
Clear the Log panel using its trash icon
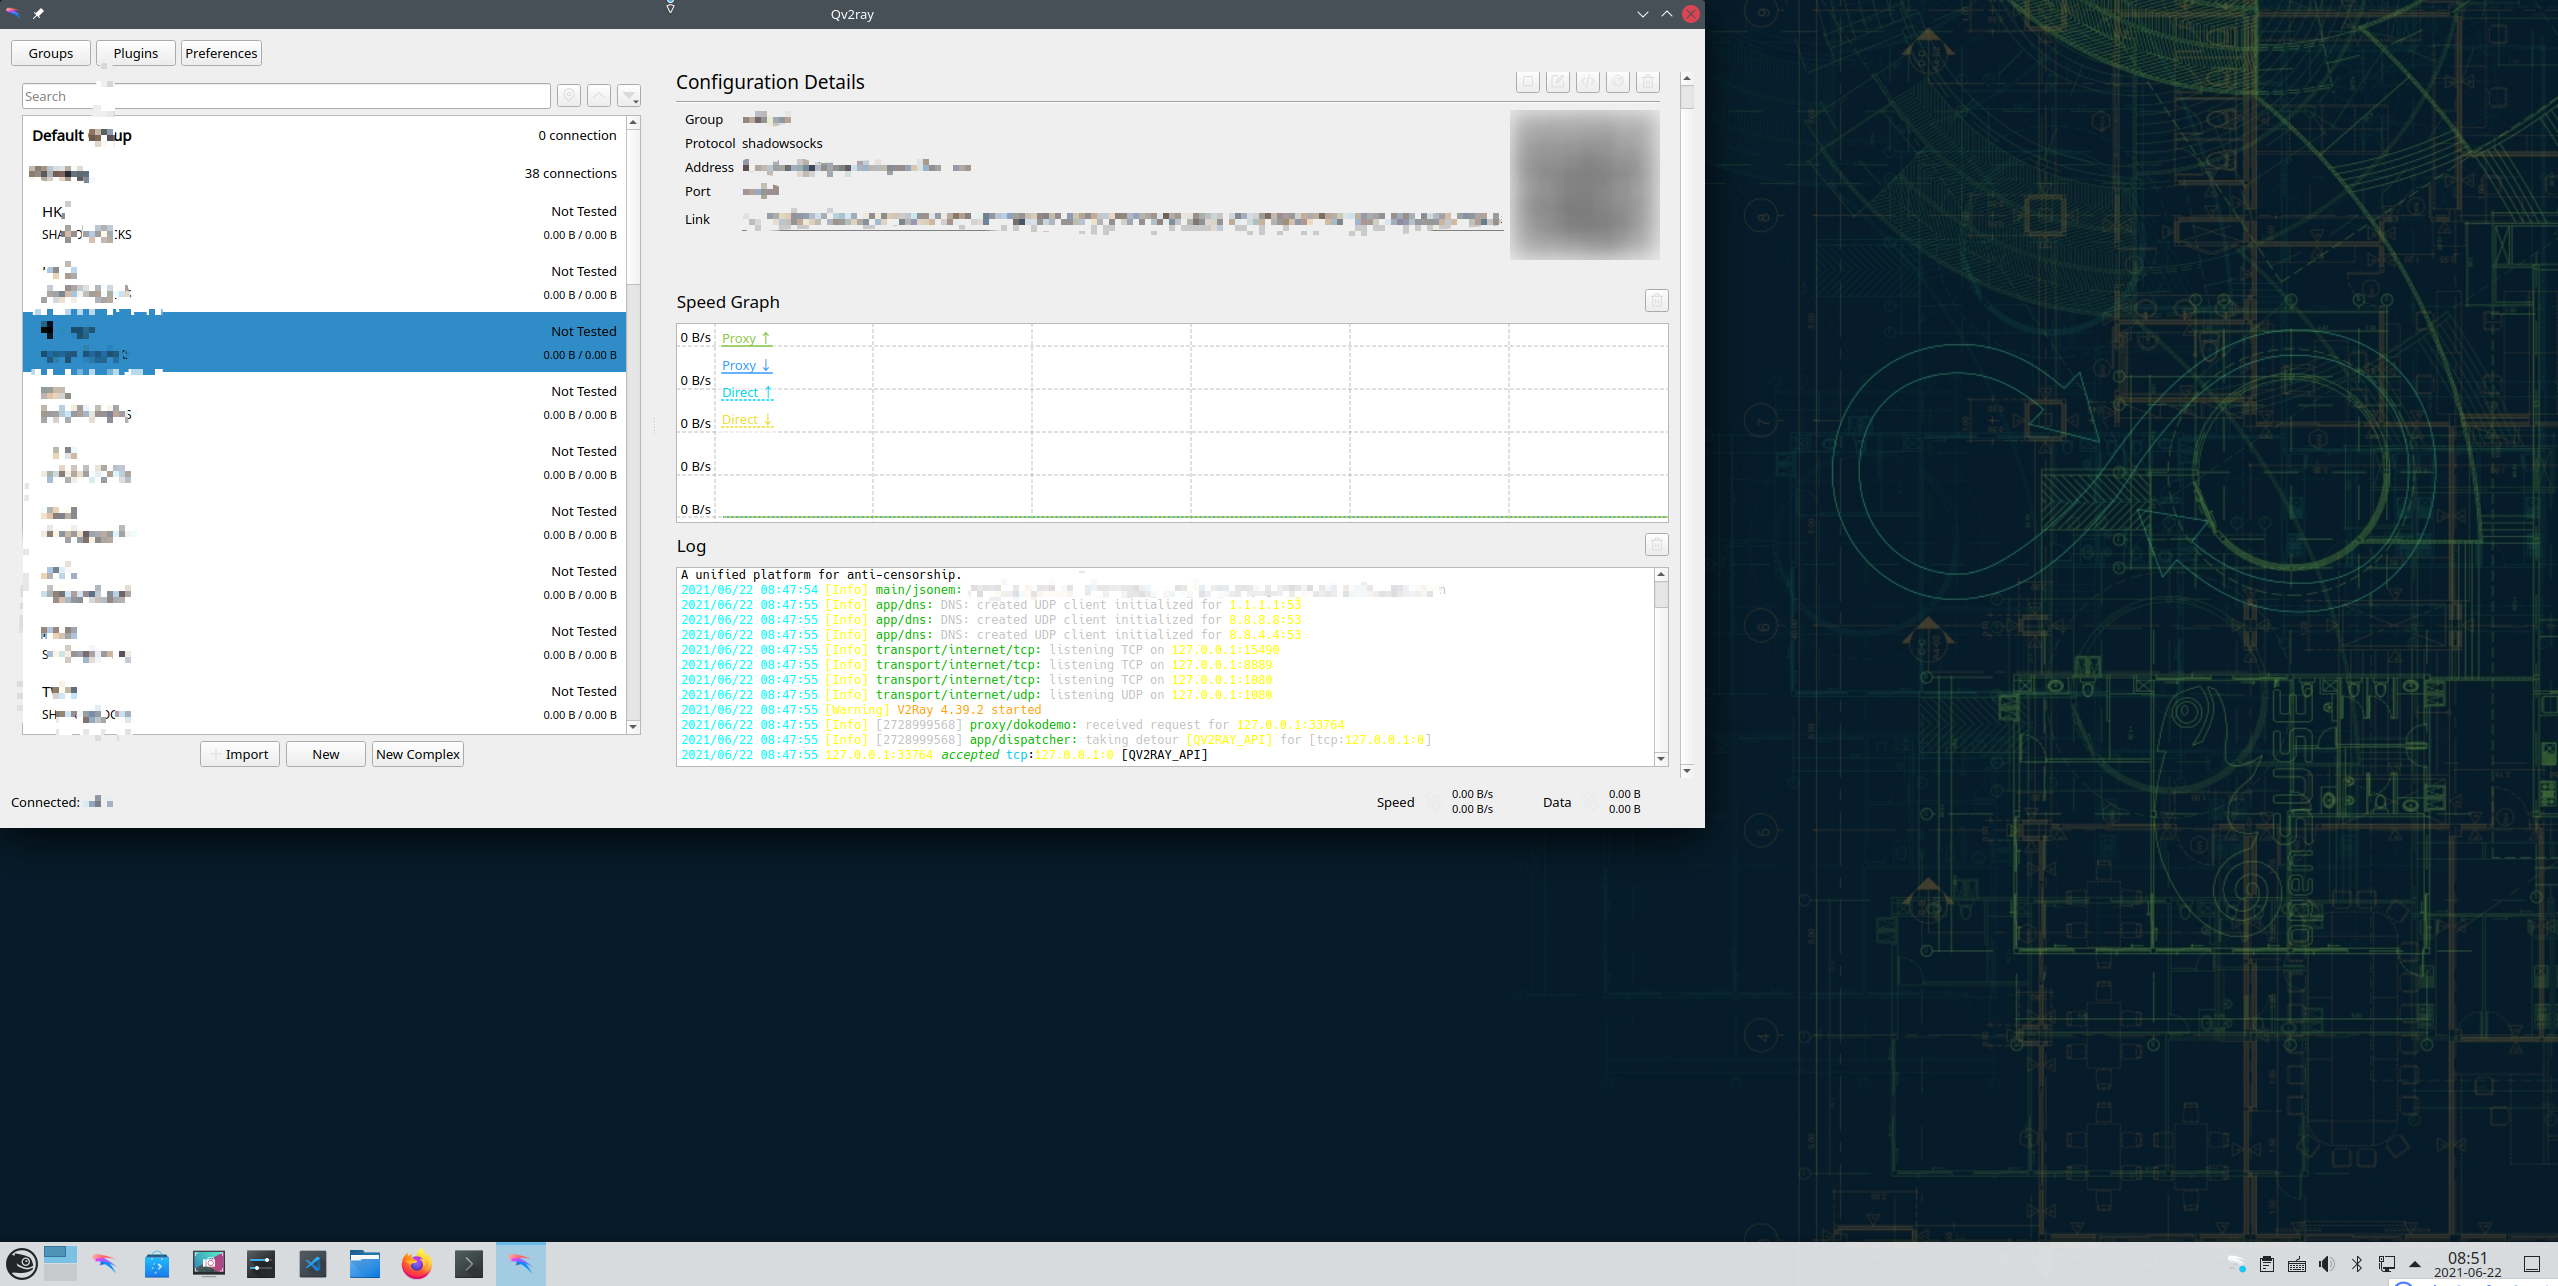[x=1656, y=544]
